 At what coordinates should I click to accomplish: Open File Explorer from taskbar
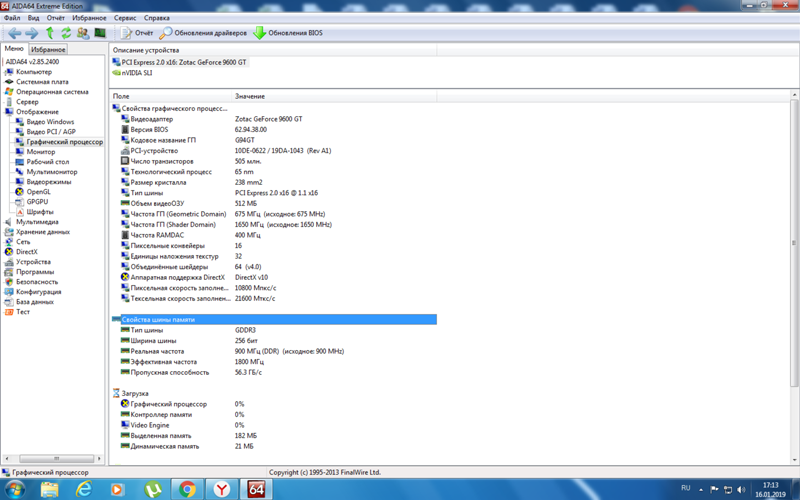49,490
